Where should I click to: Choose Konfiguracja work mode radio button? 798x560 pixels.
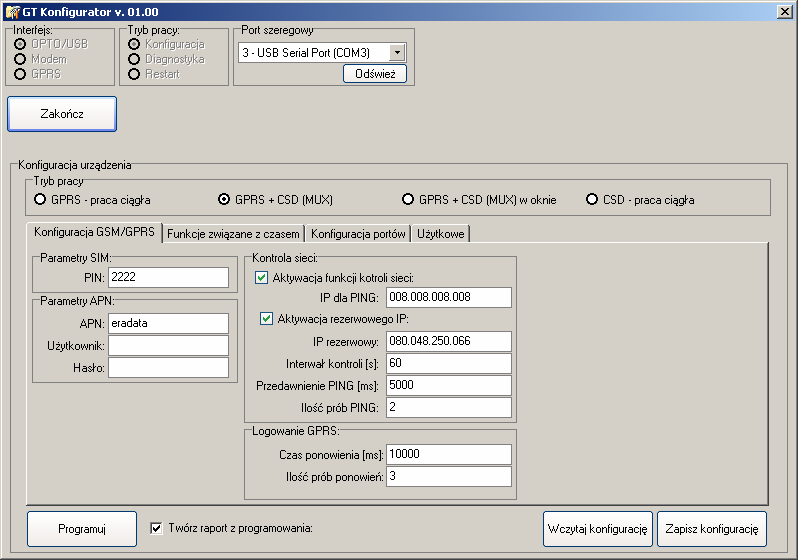(134, 44)
